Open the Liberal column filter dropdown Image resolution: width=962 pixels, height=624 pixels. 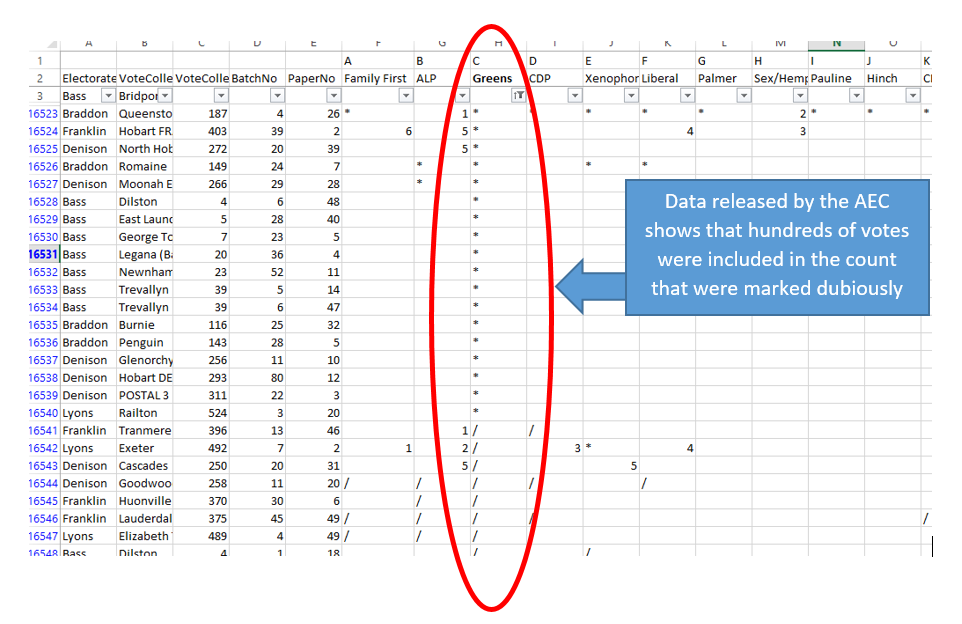[x=688, y=96]
